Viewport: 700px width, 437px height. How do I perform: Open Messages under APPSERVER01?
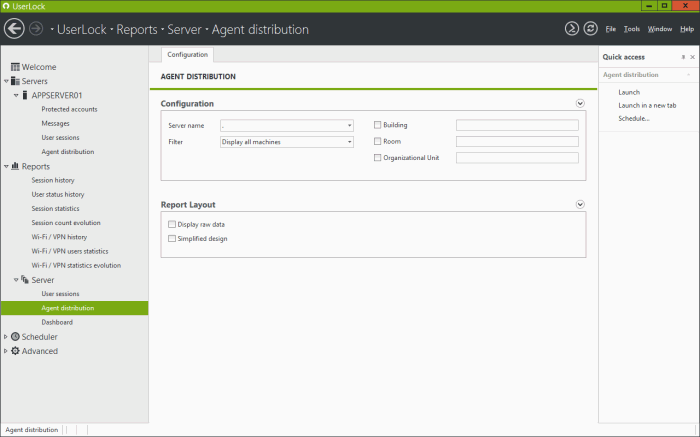click(55, 124)
